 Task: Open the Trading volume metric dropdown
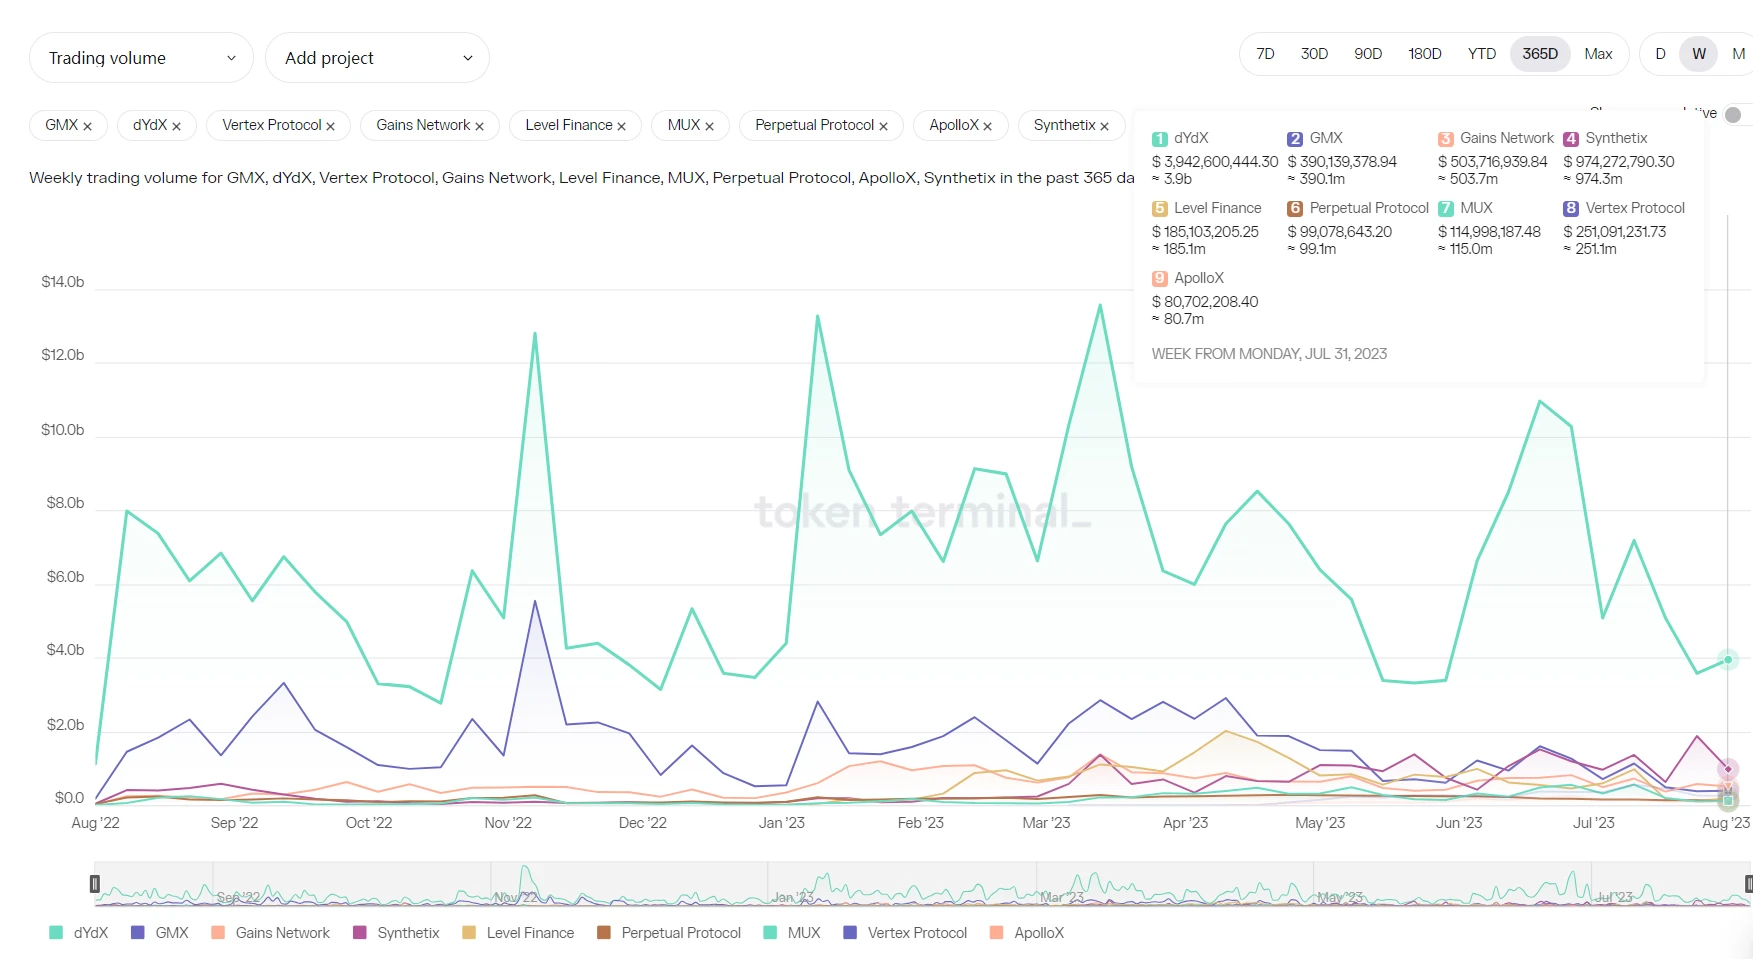[x=141, y=58]
